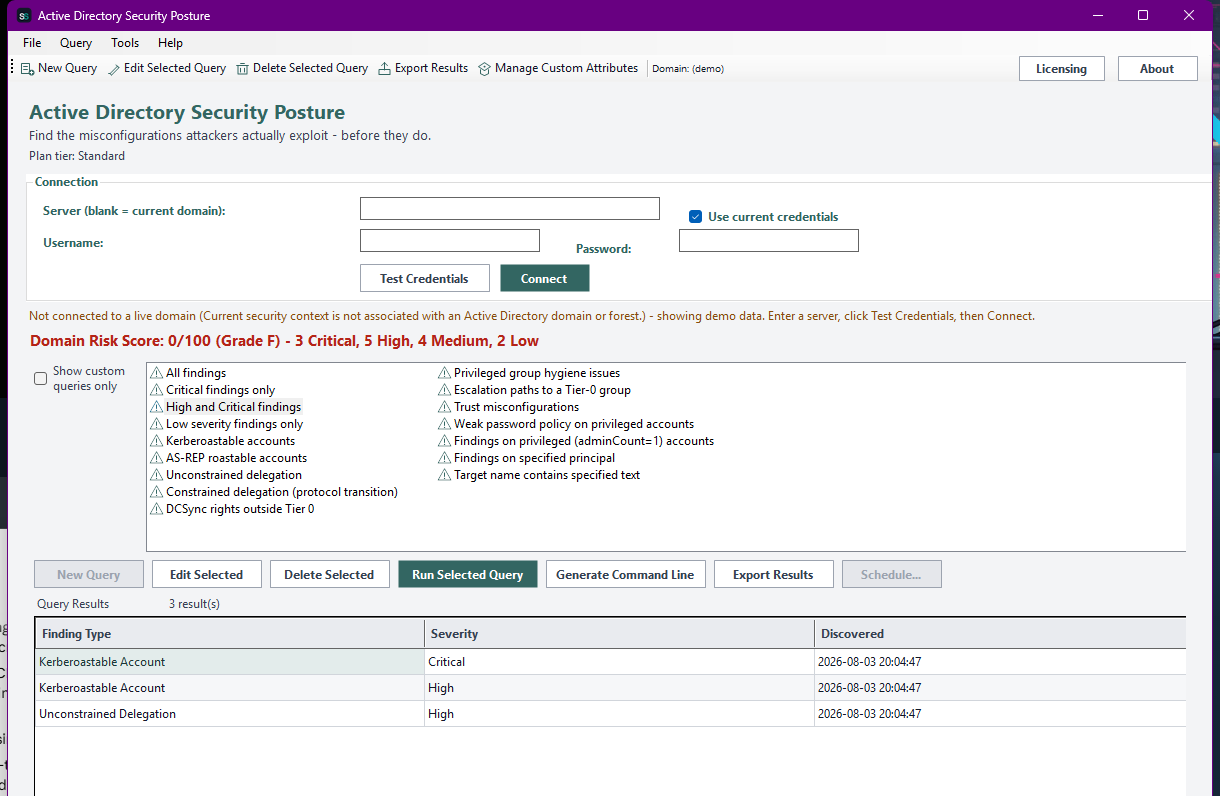Screen dimensions: 1220x796
Task: Click warning icon beside Findings on specified principal
Action: coord(445,458)
